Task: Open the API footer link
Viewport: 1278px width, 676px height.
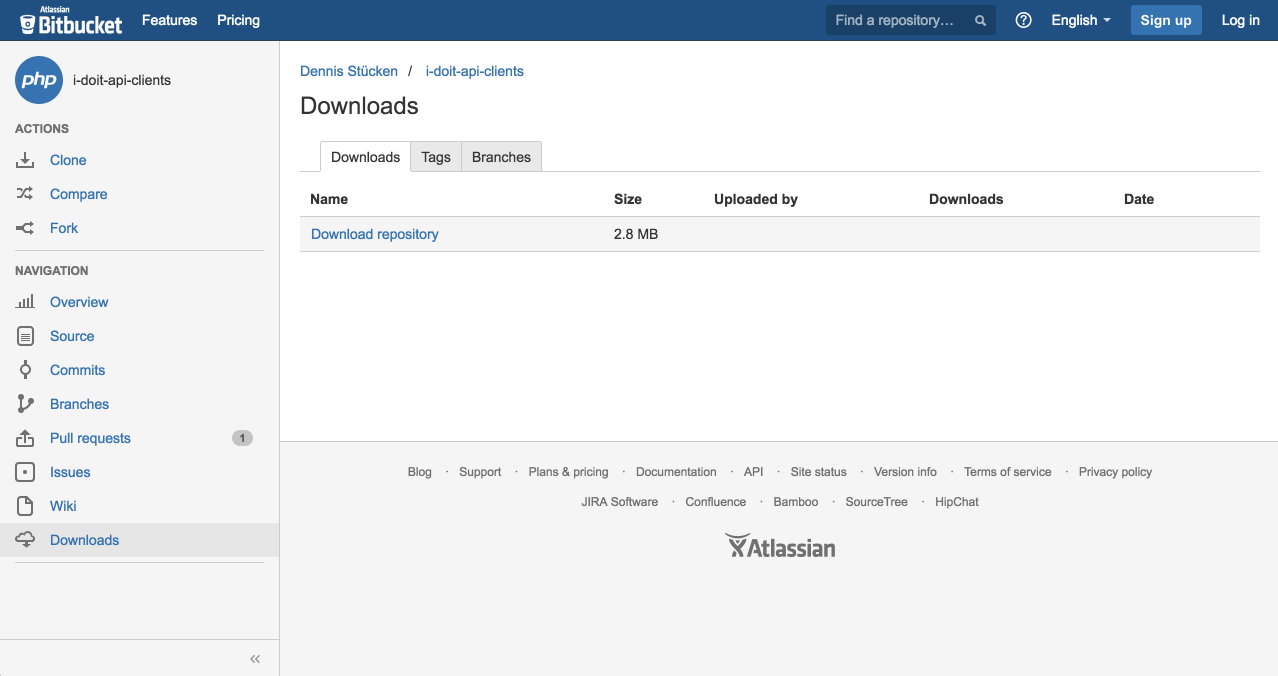Action: [x=753, y=472]
